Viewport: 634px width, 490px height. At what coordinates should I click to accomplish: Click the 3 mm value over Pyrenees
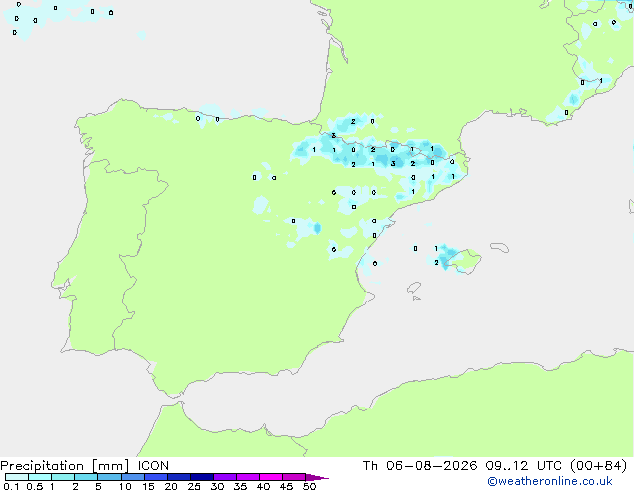point(393,164)
